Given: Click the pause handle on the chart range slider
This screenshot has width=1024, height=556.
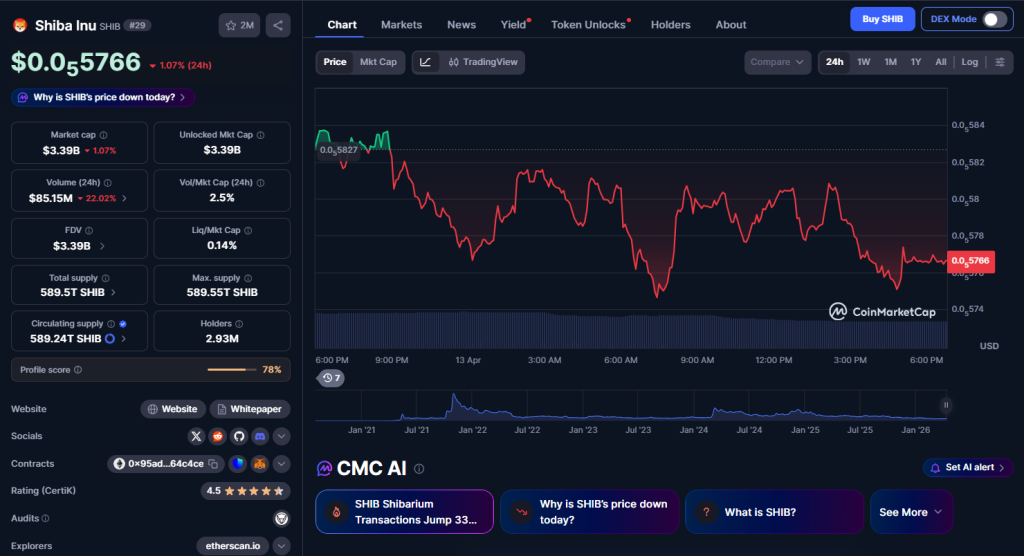Looking at the screenshot, I should [945, 405].
